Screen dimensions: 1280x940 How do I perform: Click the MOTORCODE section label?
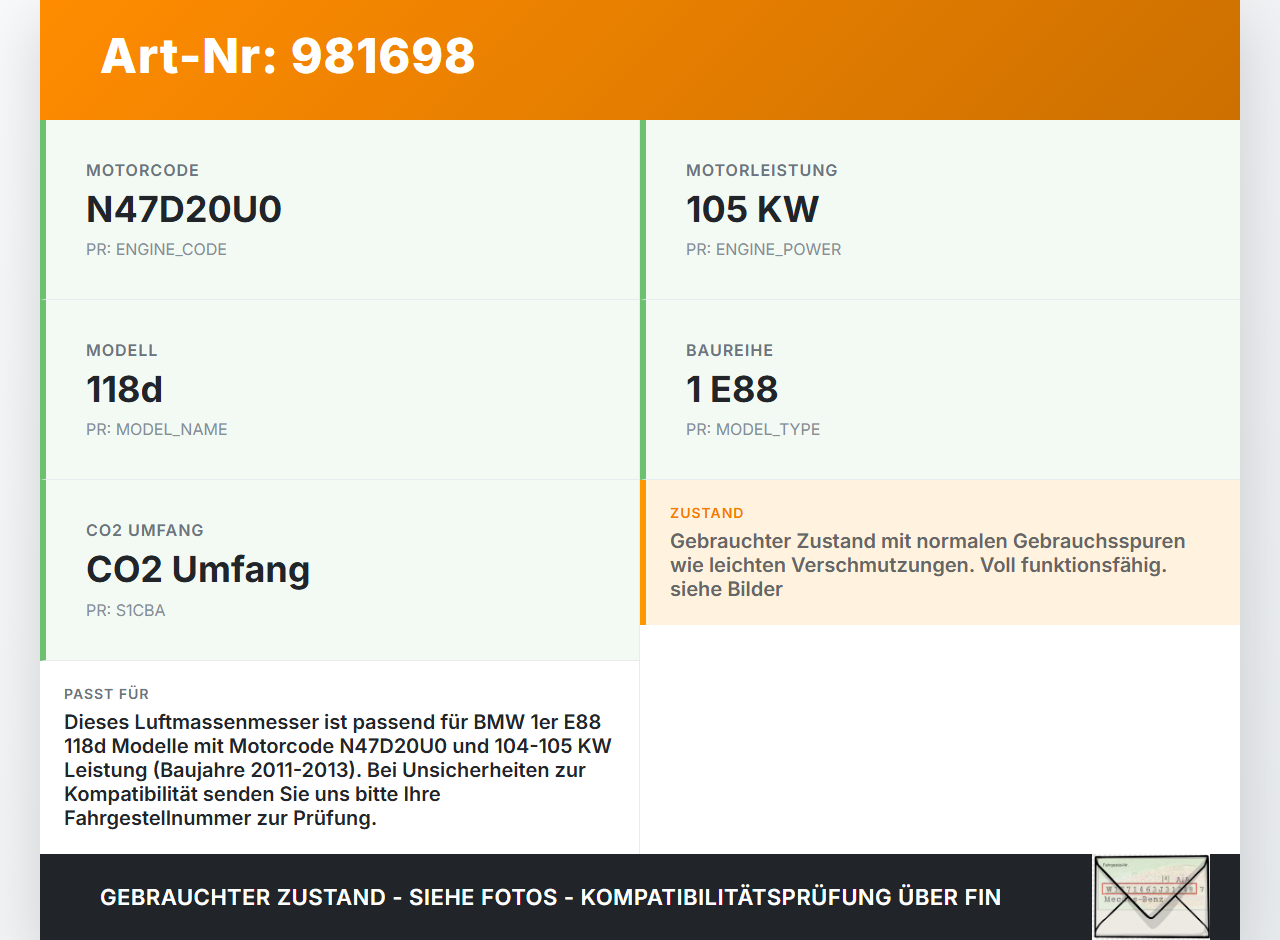(142, 170)
